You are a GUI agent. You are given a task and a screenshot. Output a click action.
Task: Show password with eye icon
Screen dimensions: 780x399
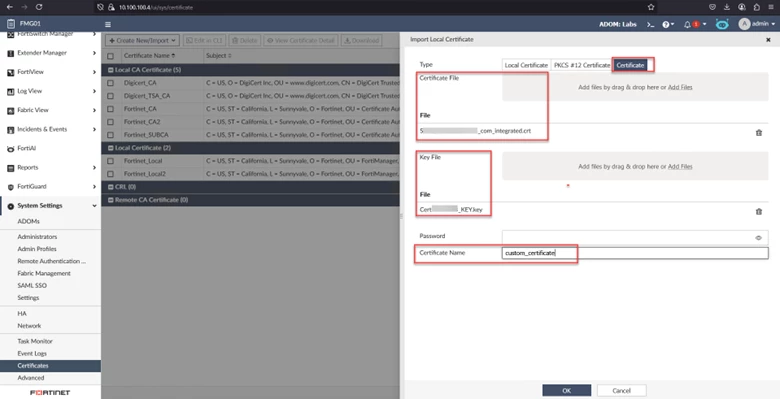point(758,238)
